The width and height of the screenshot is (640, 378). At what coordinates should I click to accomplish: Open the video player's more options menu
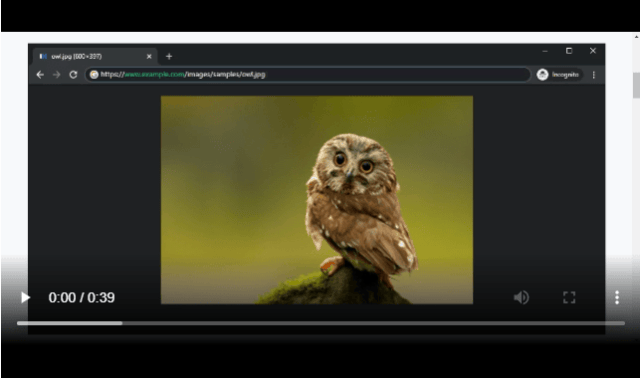tap(617, 298)
